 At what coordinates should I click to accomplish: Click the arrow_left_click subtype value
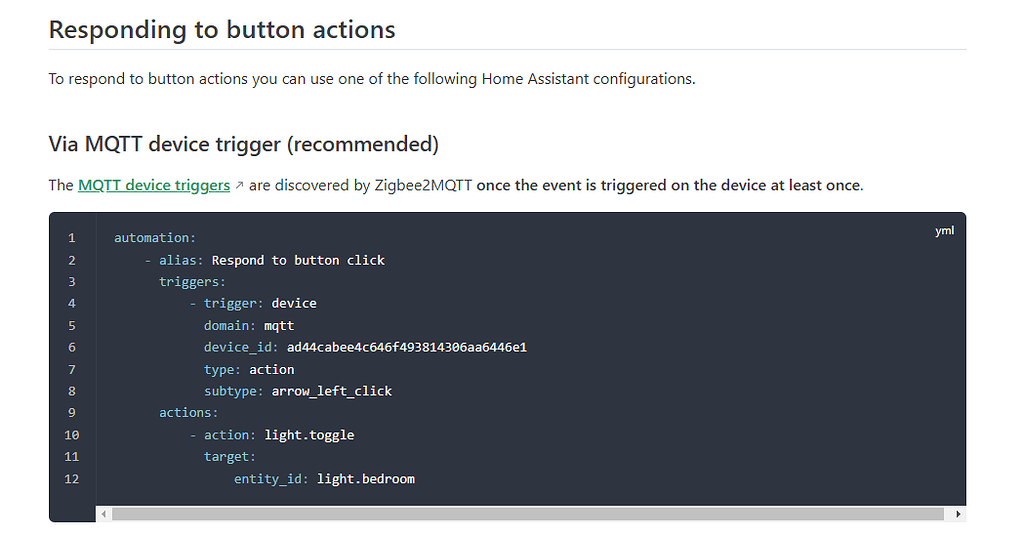point(332,391)
